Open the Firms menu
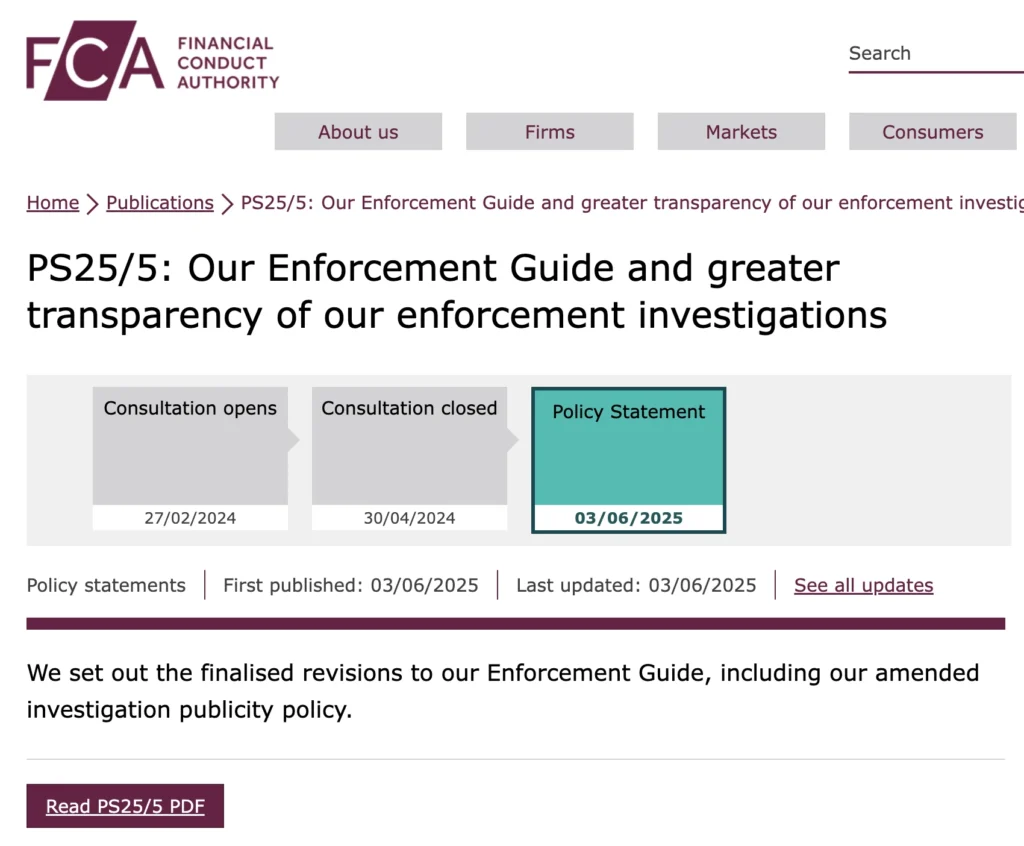 click(549, 131)
